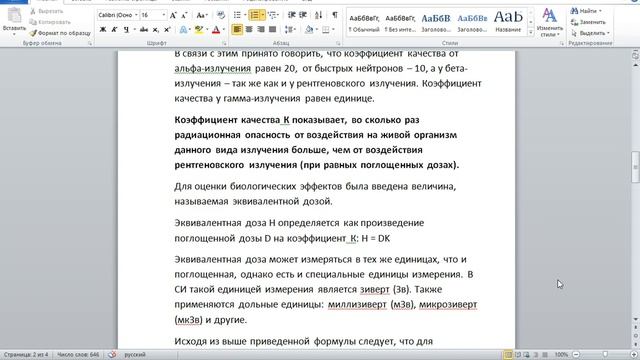Toggle strikethrough formatting

(144, 29)
